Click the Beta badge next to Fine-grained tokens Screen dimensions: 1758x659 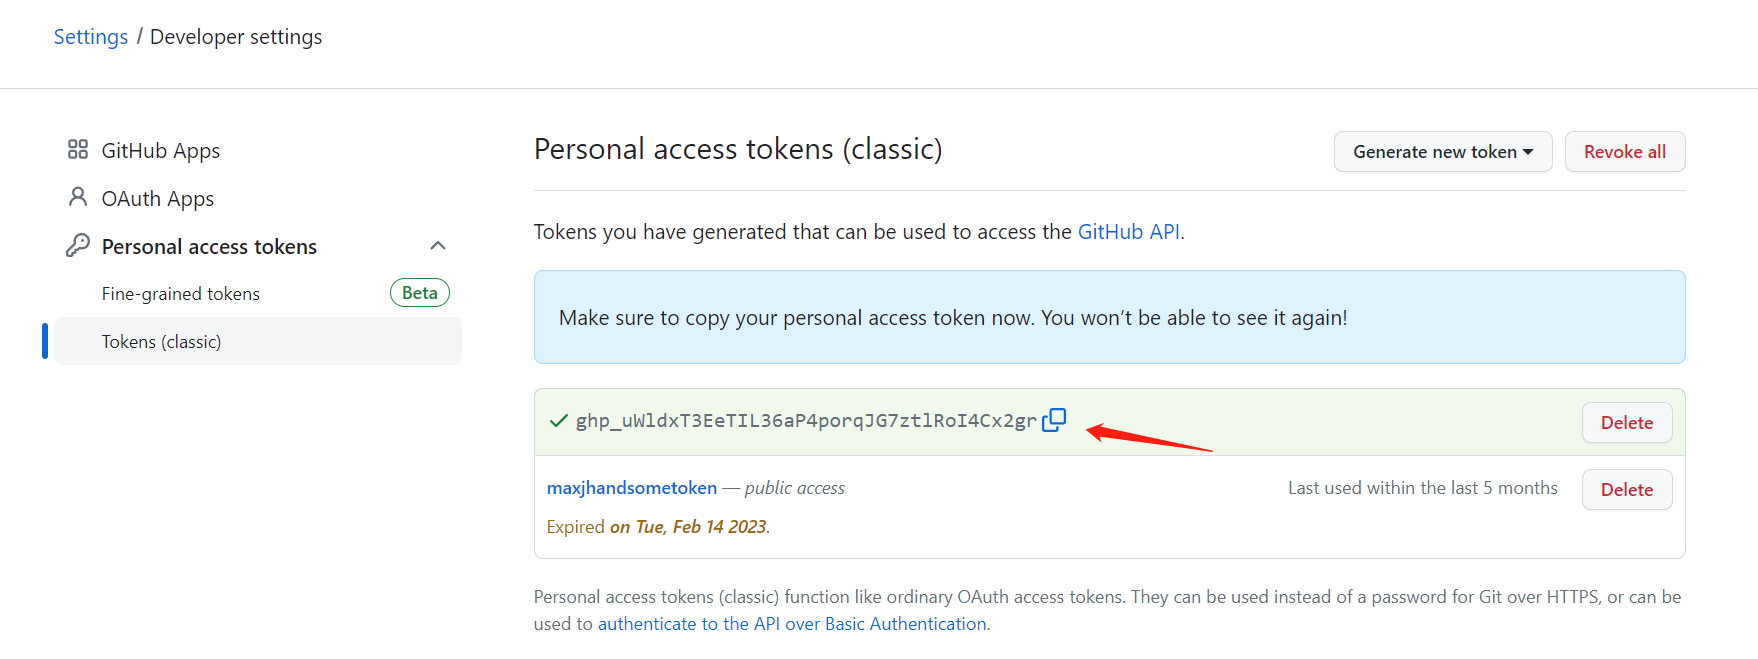[x=419, y=293]
